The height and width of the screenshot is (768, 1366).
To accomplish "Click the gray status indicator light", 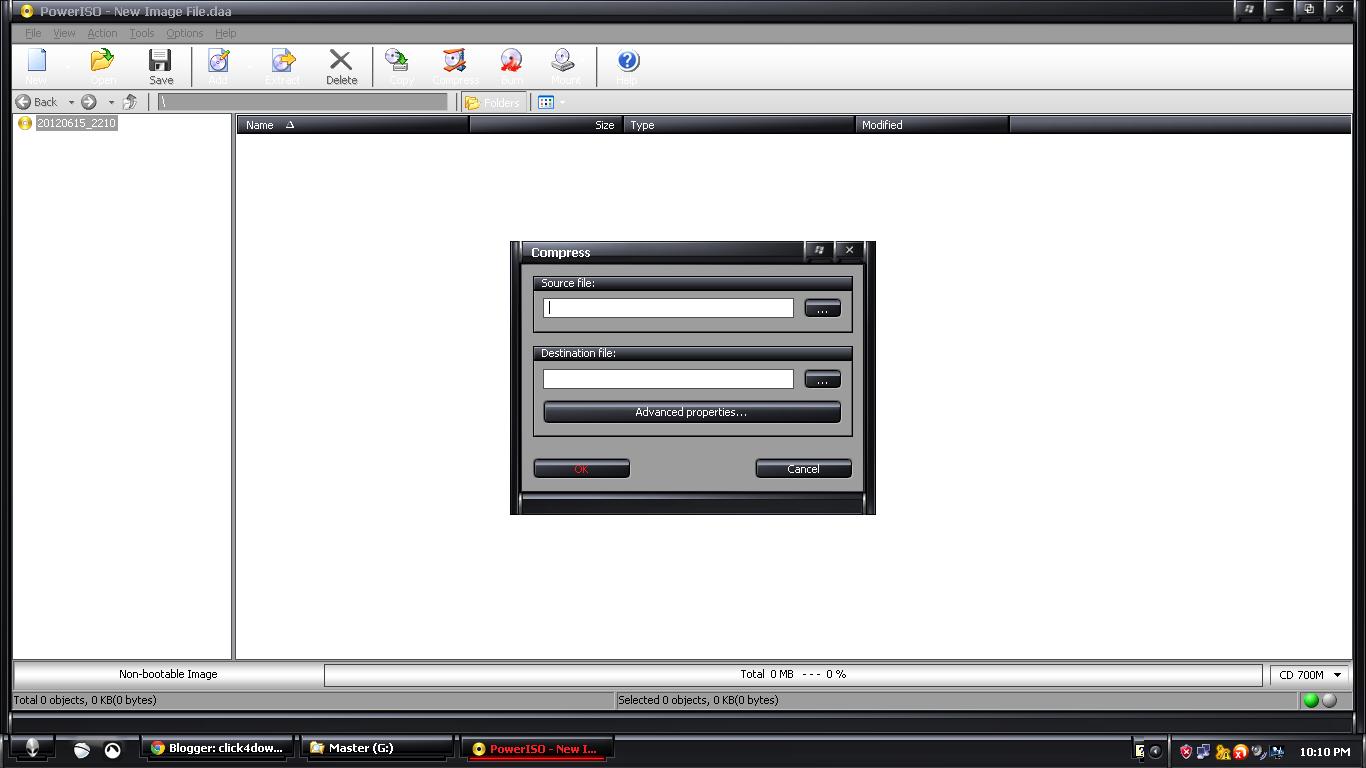I will click(1329, 700).
